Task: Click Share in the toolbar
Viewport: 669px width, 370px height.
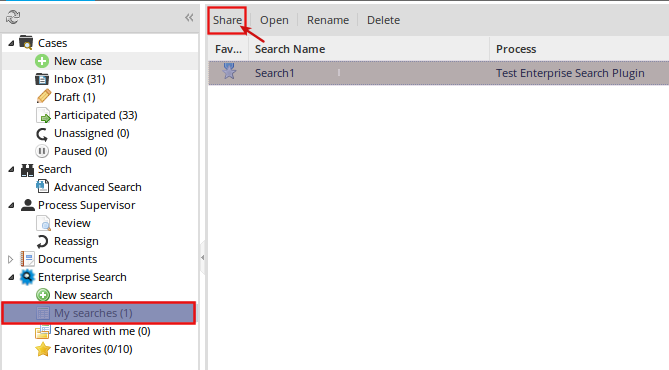Action: pyautogui.click(x=227, y=20)
